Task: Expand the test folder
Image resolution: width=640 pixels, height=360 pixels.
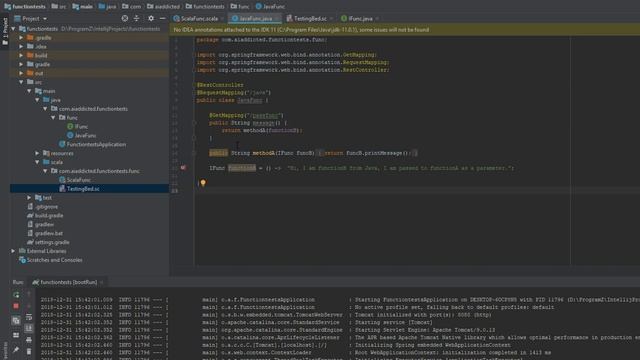Action: pyautogui.click(x=29, y=198)
